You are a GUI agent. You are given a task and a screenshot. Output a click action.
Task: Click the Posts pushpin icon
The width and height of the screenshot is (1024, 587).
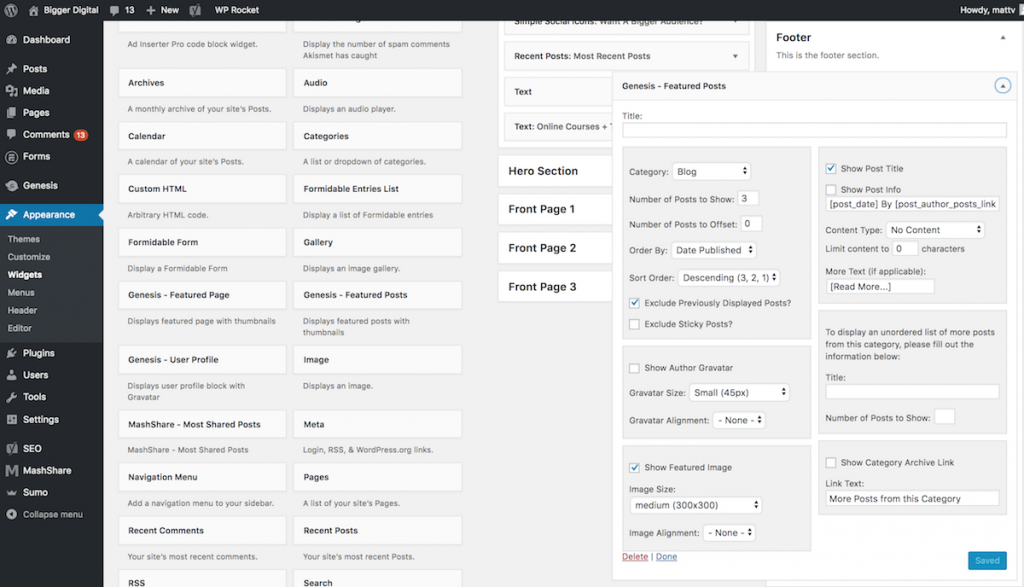coord(12,69)
